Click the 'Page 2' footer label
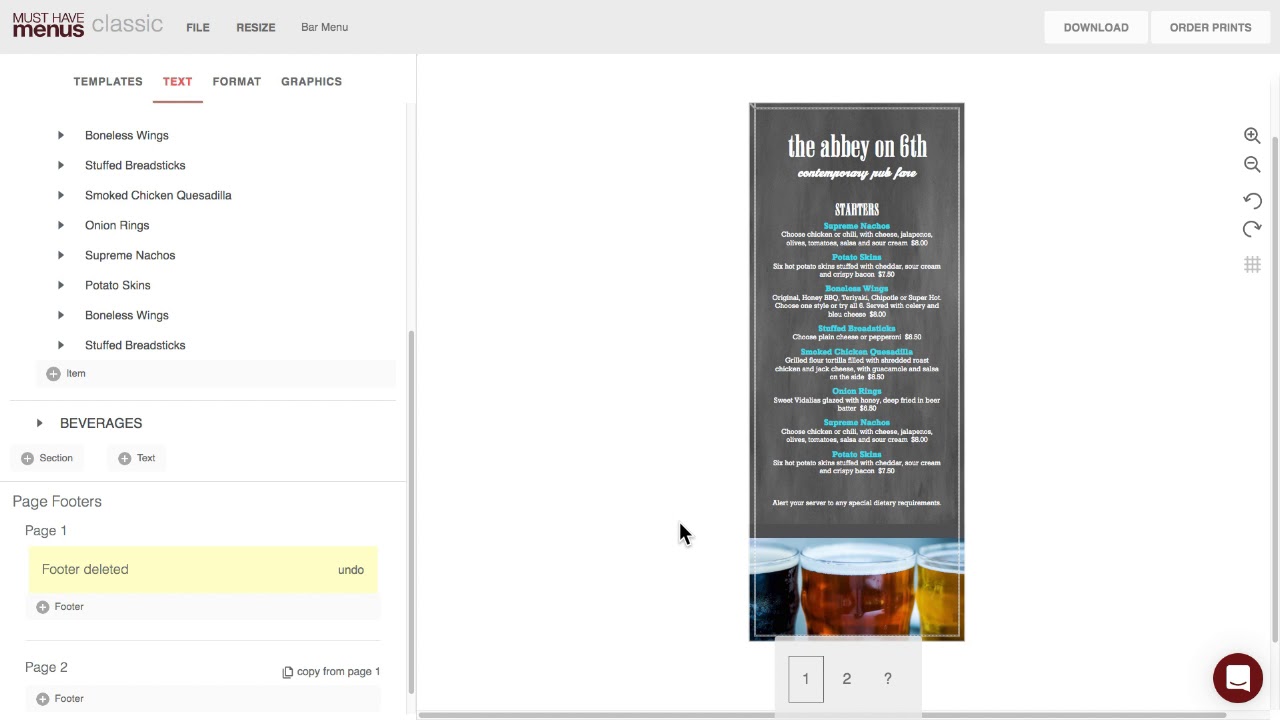The width and height of the screenshot is (1280, 720). pyautogui.click(x=46, y=668)
